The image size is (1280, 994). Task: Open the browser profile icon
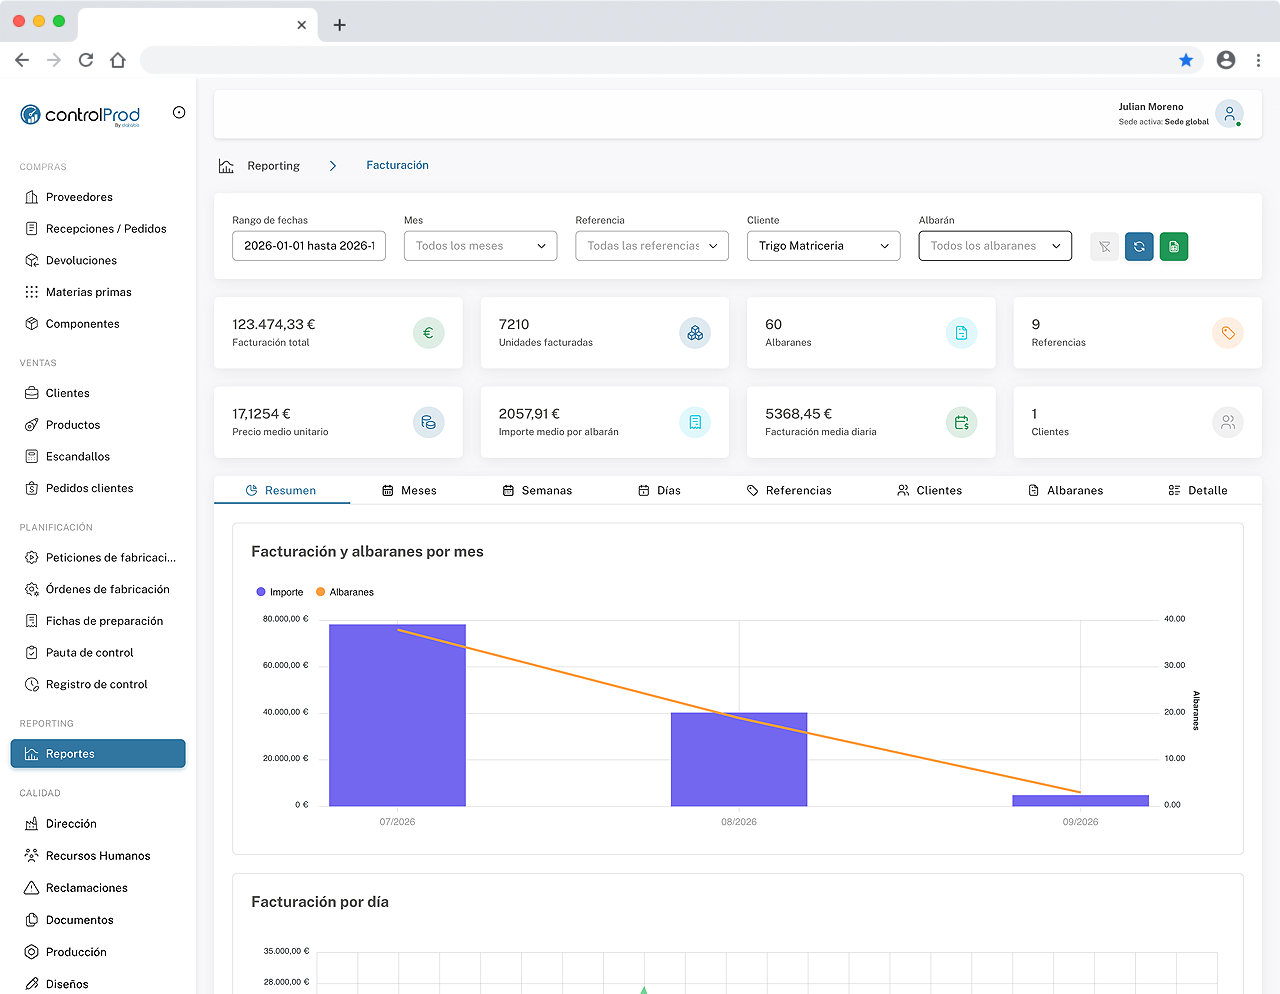[1226, 60]
